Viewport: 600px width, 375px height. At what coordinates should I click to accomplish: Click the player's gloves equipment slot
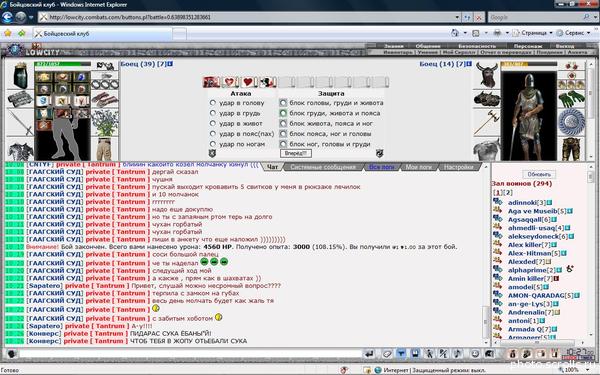pos(105,100)
